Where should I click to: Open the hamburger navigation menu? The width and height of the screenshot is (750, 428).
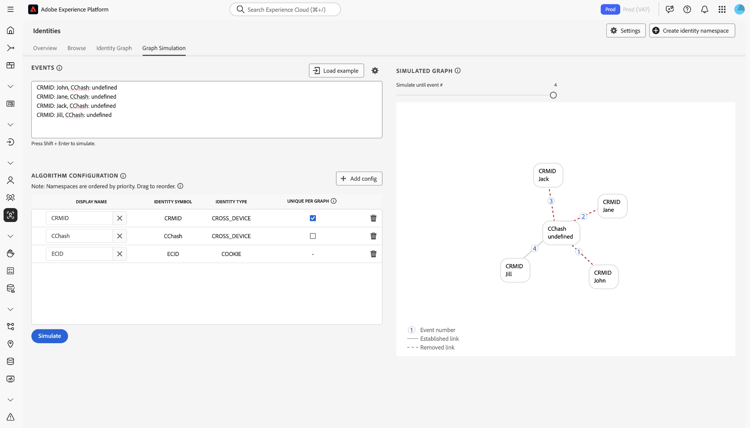(x=11, y=9)
